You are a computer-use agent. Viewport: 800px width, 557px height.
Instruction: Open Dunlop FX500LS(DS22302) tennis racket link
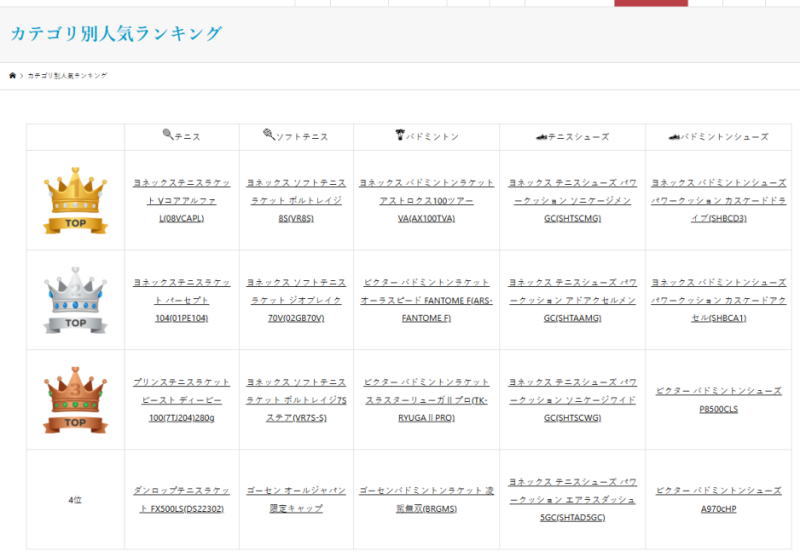click(181, 499)
